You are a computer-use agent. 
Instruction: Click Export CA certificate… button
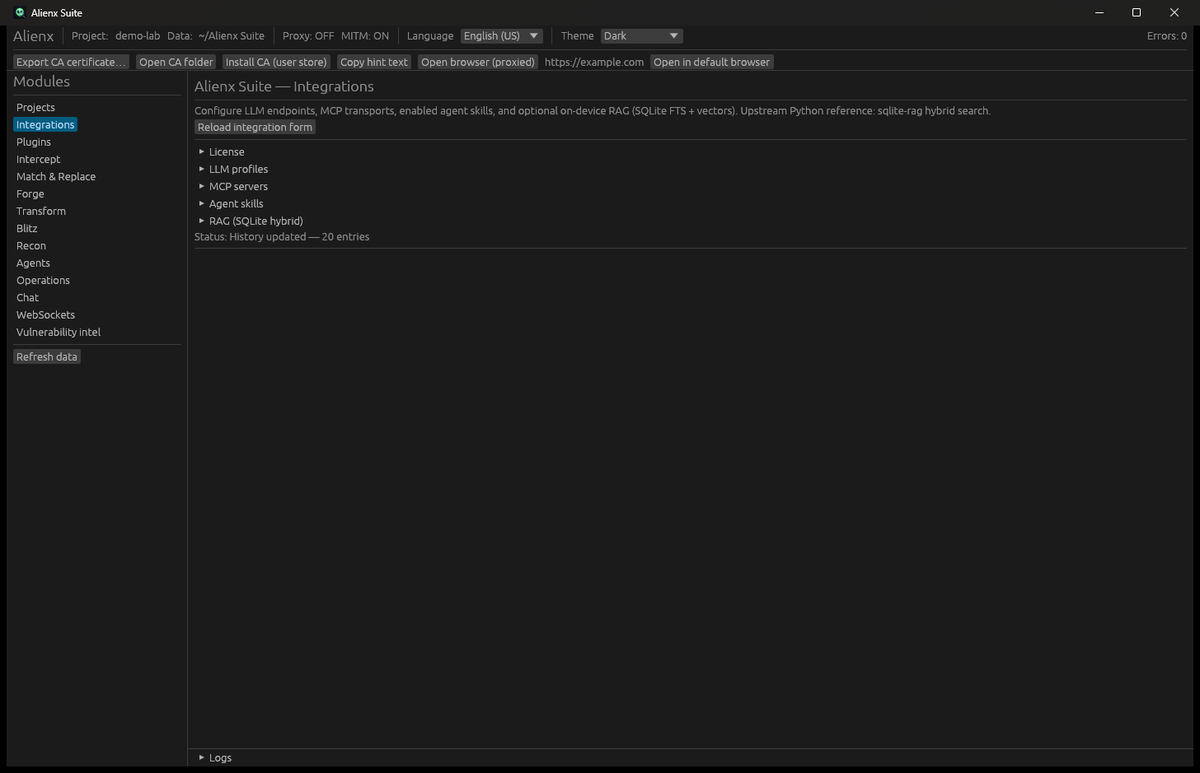71,62
